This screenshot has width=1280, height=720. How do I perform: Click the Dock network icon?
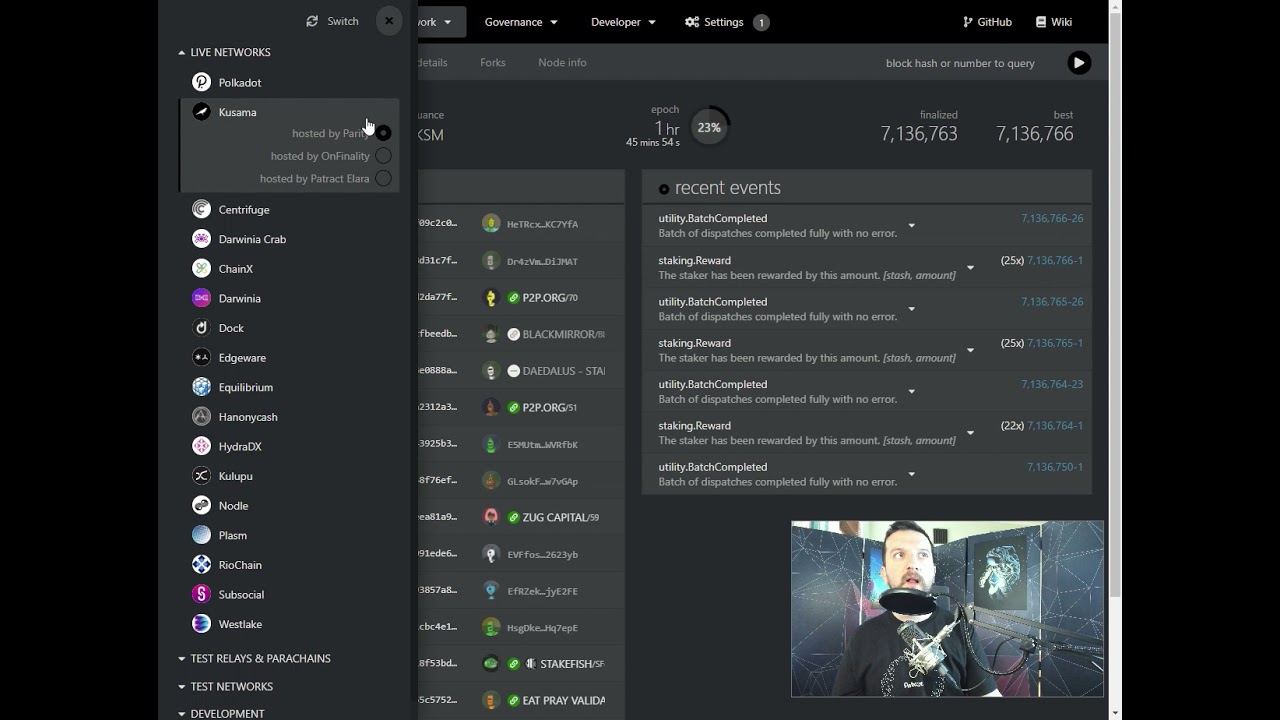coord(201,327)
